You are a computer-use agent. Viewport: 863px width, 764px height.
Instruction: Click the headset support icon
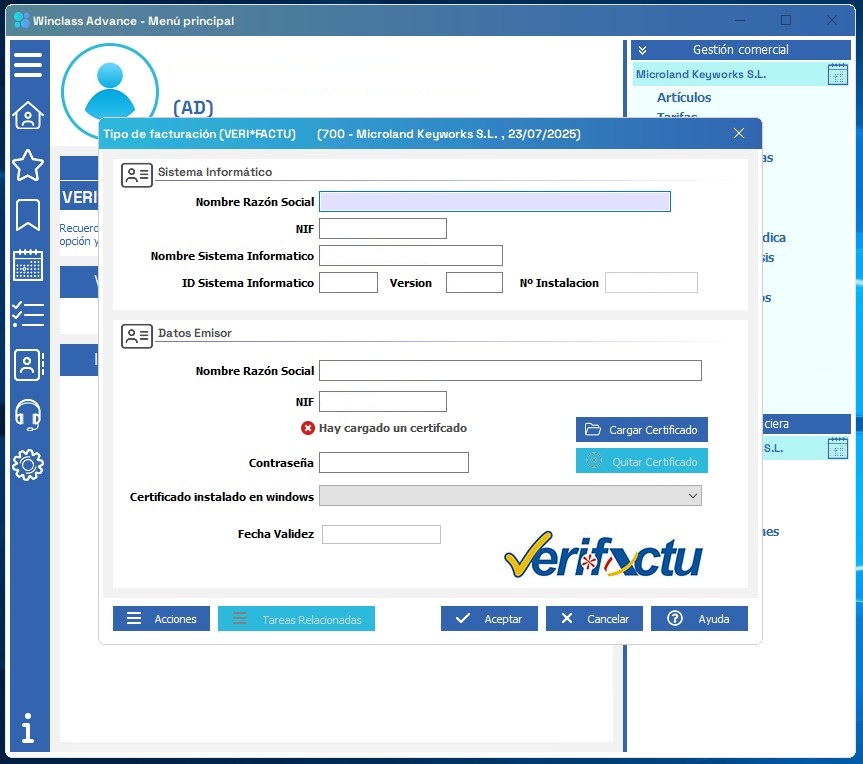click(x=28, y=414)
